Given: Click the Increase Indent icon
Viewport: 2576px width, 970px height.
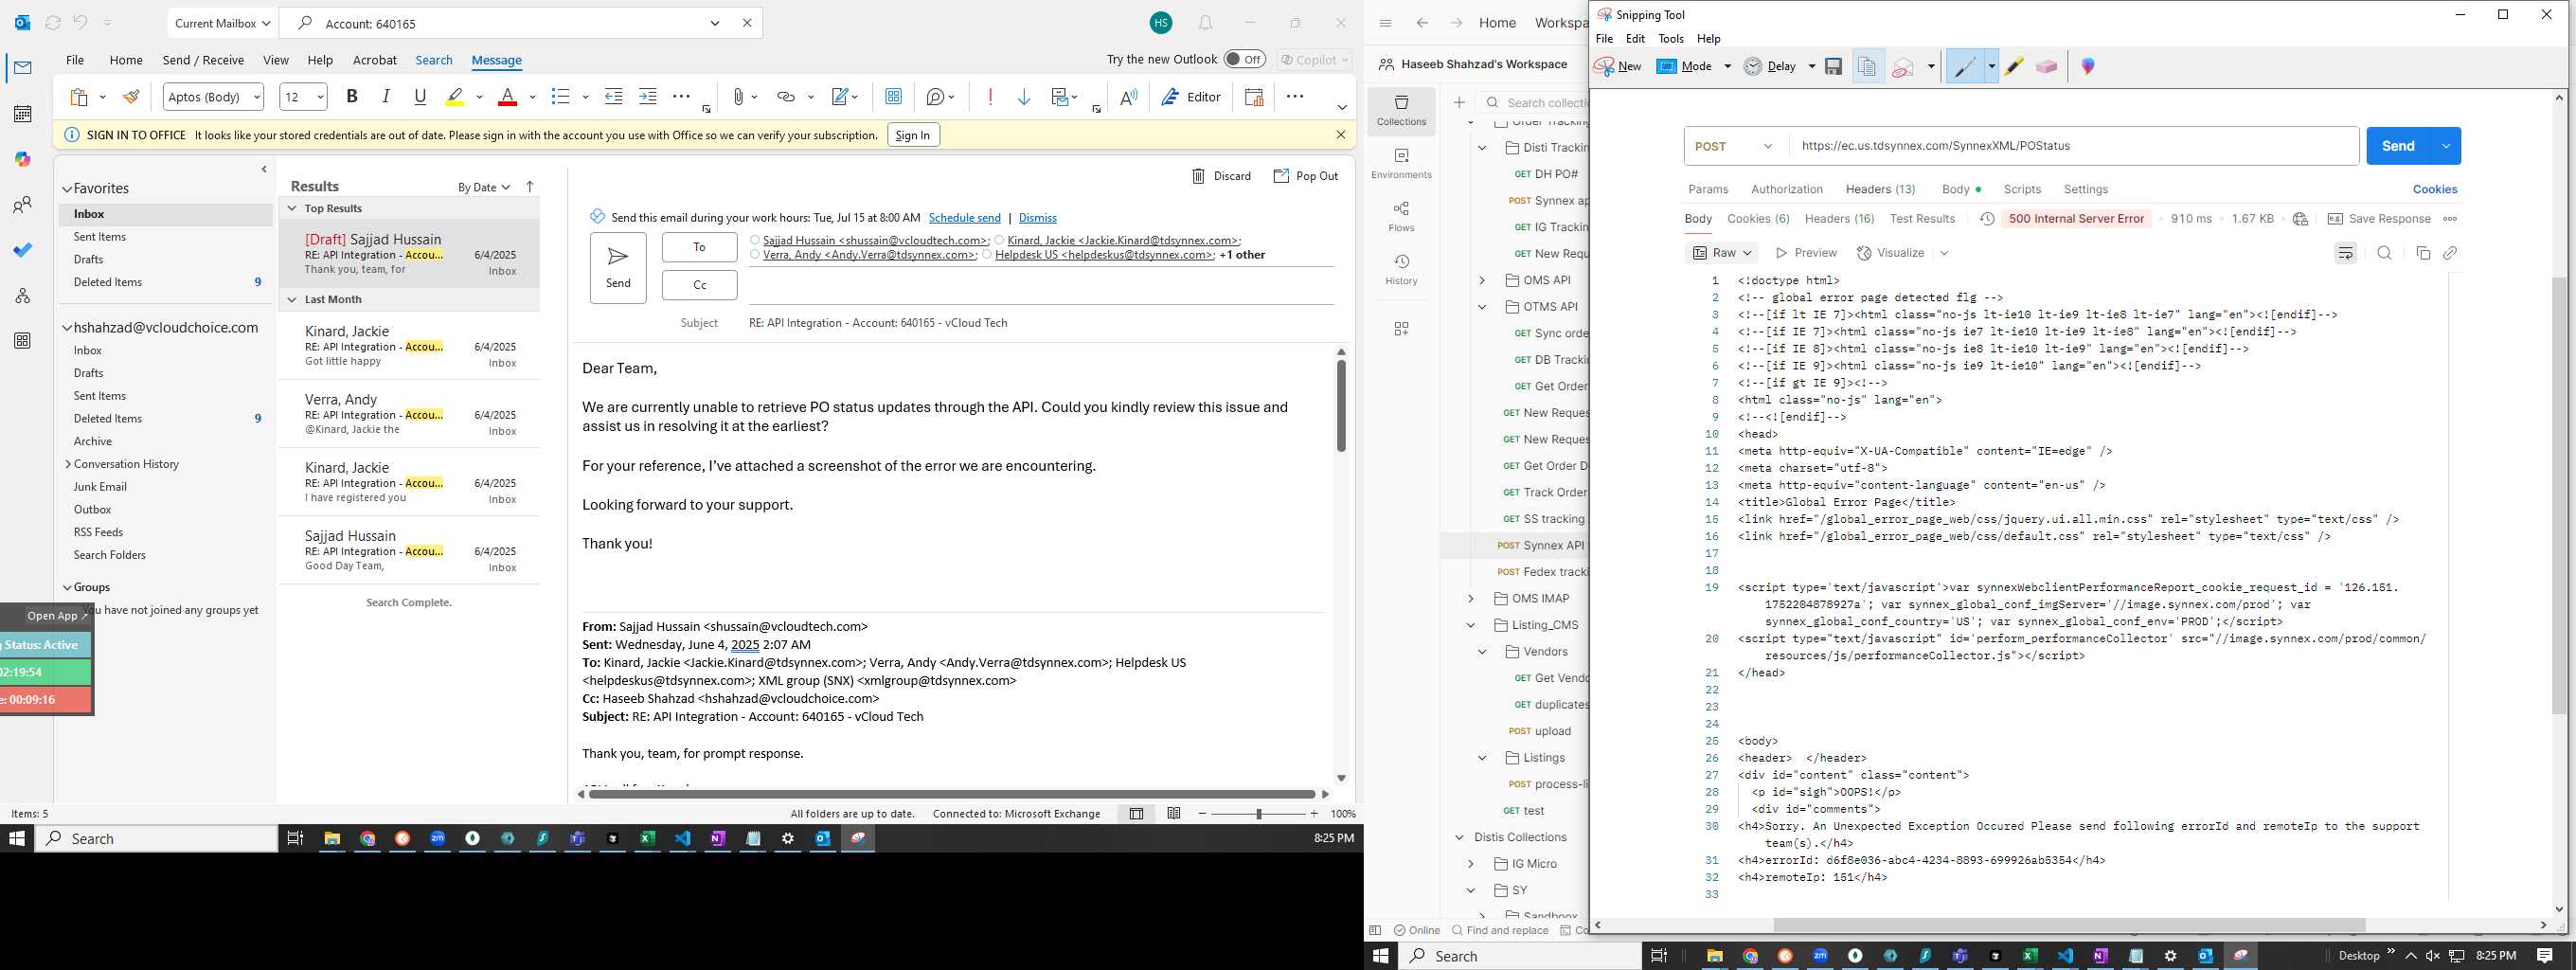Looking at the screenshot, I should tap(648, 97).
